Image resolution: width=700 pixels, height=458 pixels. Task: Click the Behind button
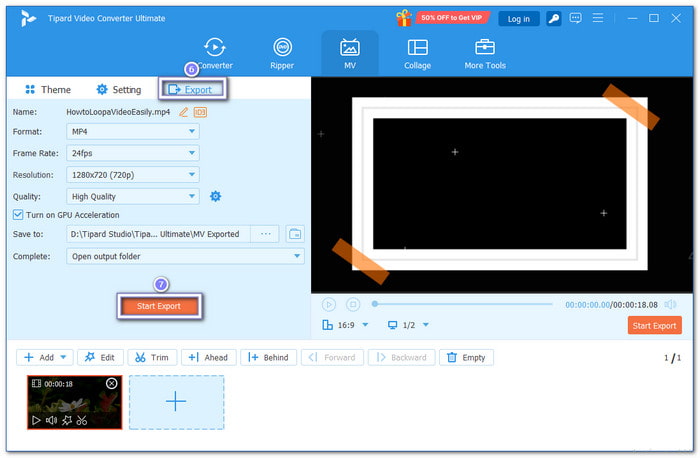click(268, 358)
